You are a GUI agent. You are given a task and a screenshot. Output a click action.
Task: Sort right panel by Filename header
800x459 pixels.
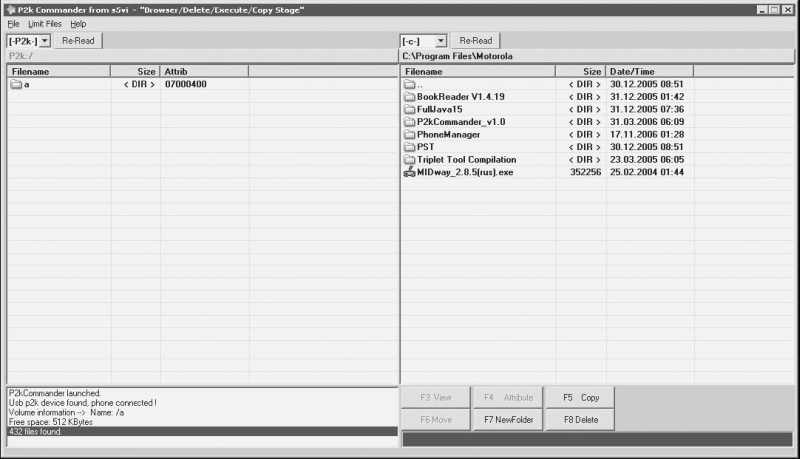point(479,71)
